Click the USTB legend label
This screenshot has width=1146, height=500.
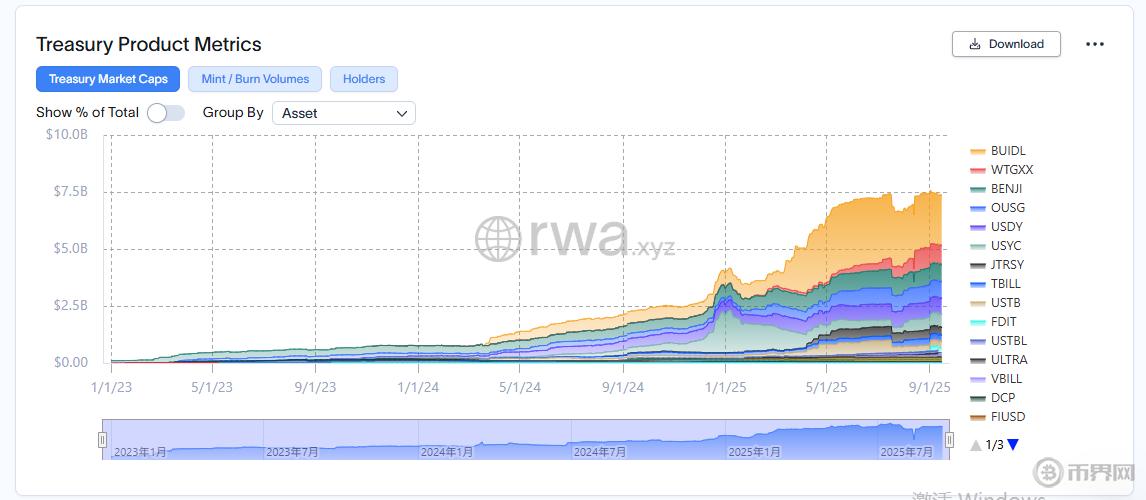point(1005,303)
